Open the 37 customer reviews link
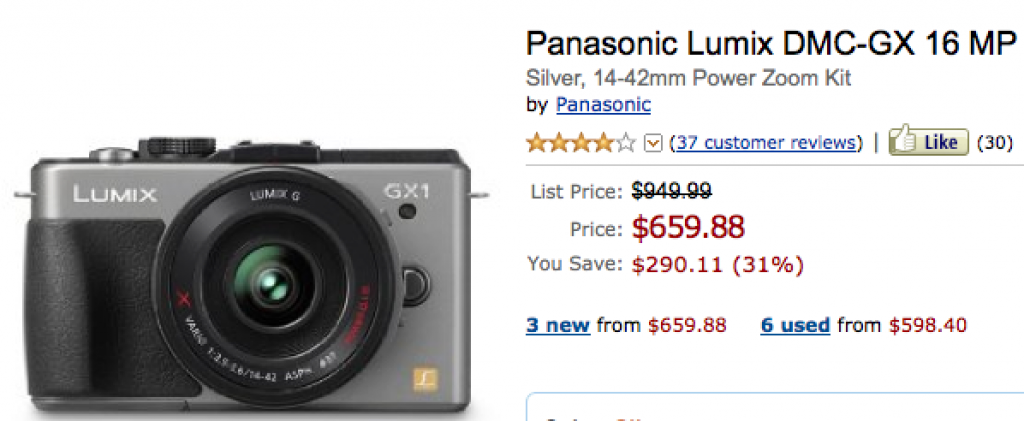This screenshot has width=1024, height=421. click(766, 142)
